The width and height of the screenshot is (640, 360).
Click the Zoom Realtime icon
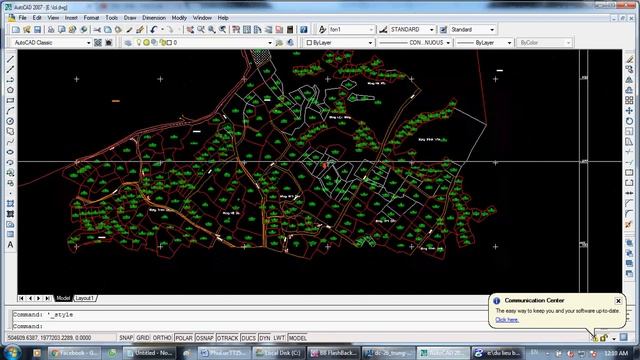pyautogui.click(x=201, y=29)
